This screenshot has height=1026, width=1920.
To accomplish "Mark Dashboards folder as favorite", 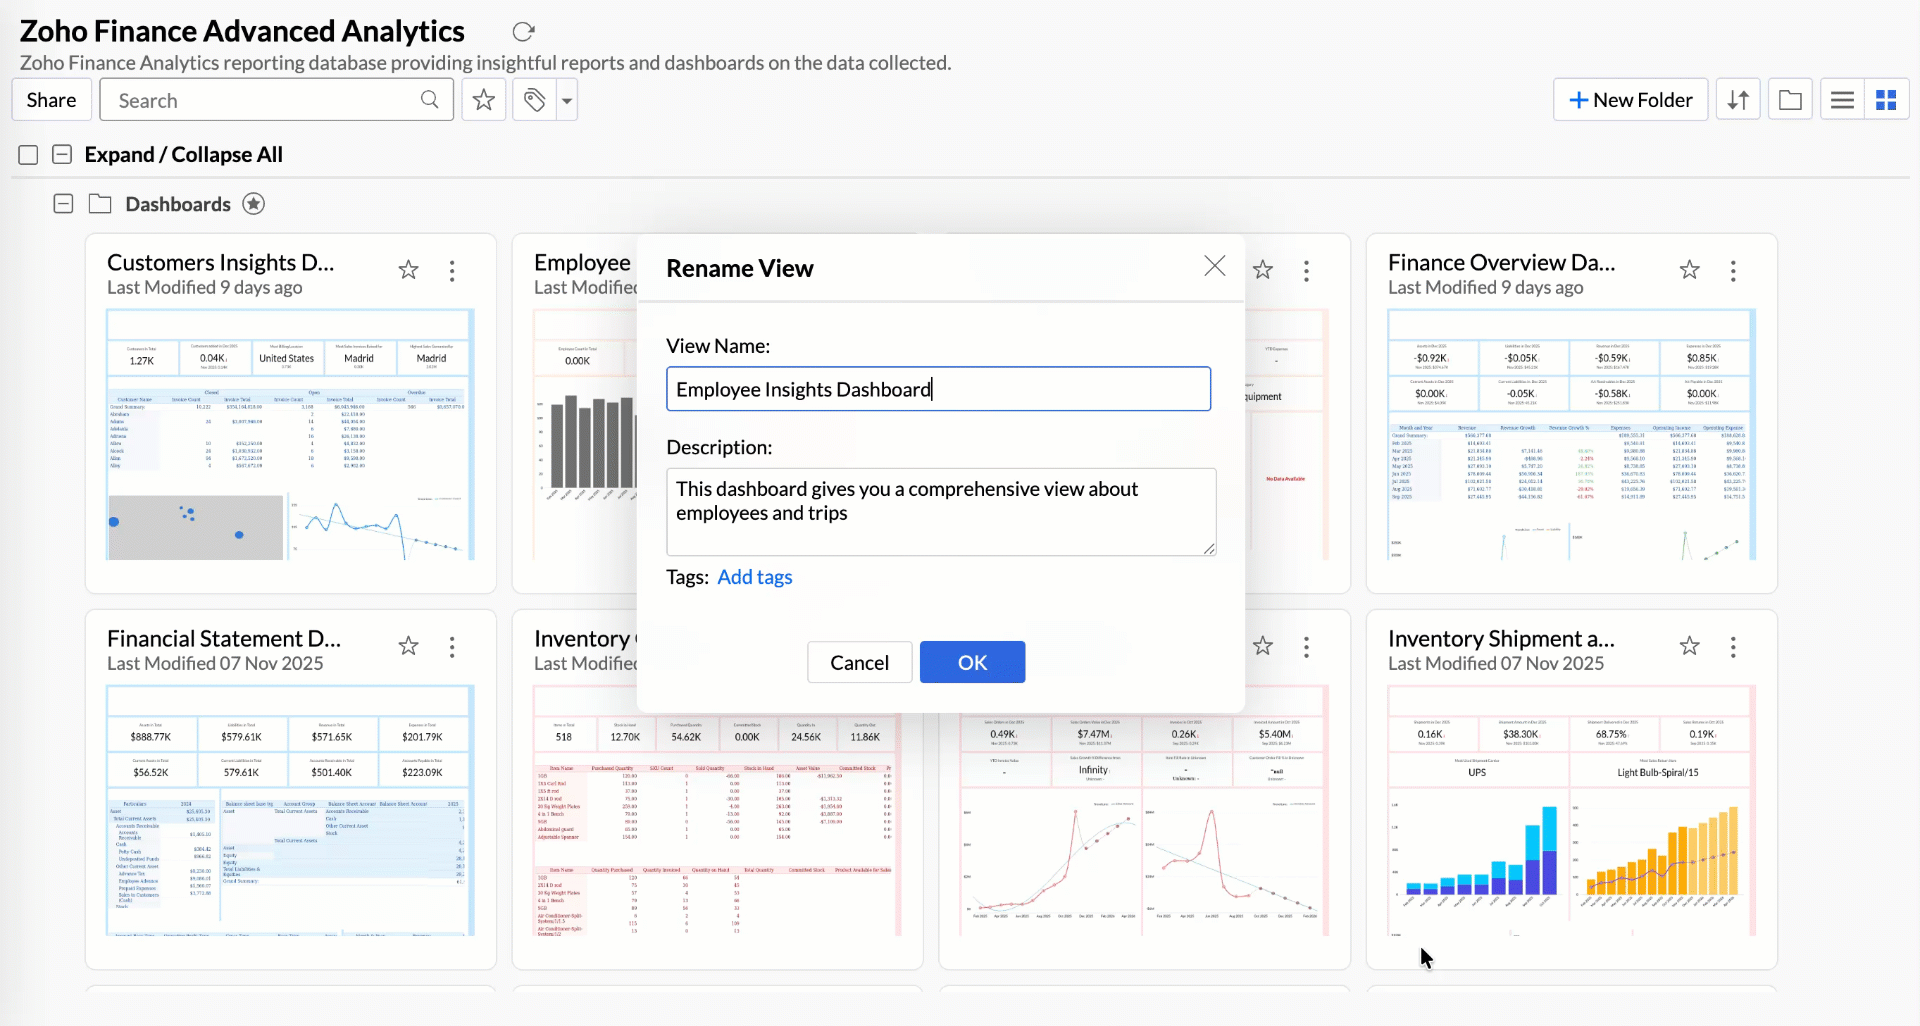I will pyautogui.click(x=254, y=204).
